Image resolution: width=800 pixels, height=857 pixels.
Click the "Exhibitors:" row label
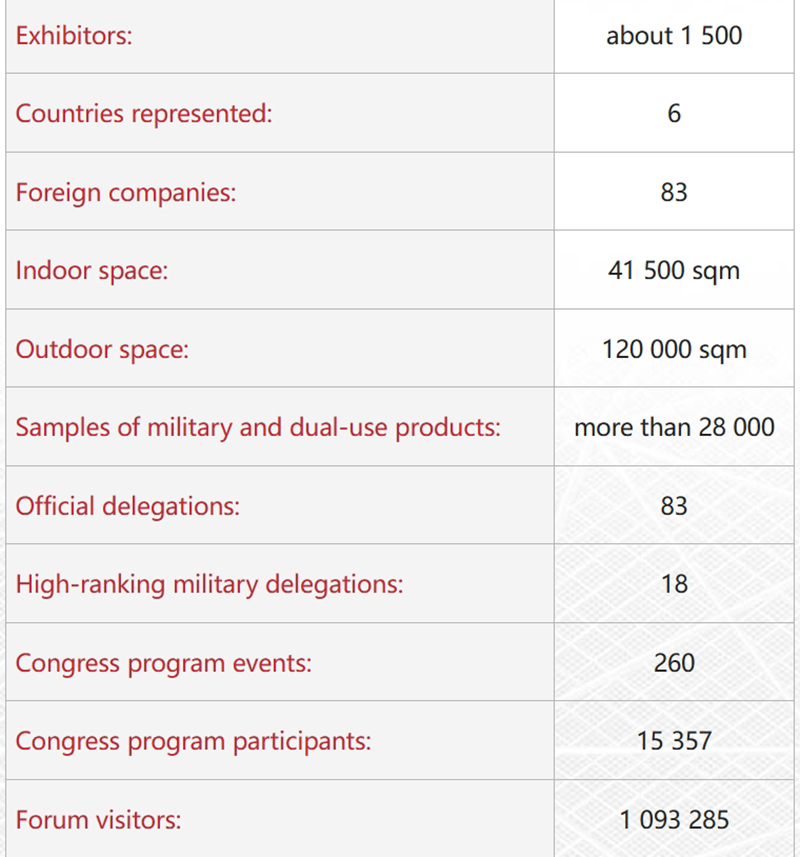point(75,36)
